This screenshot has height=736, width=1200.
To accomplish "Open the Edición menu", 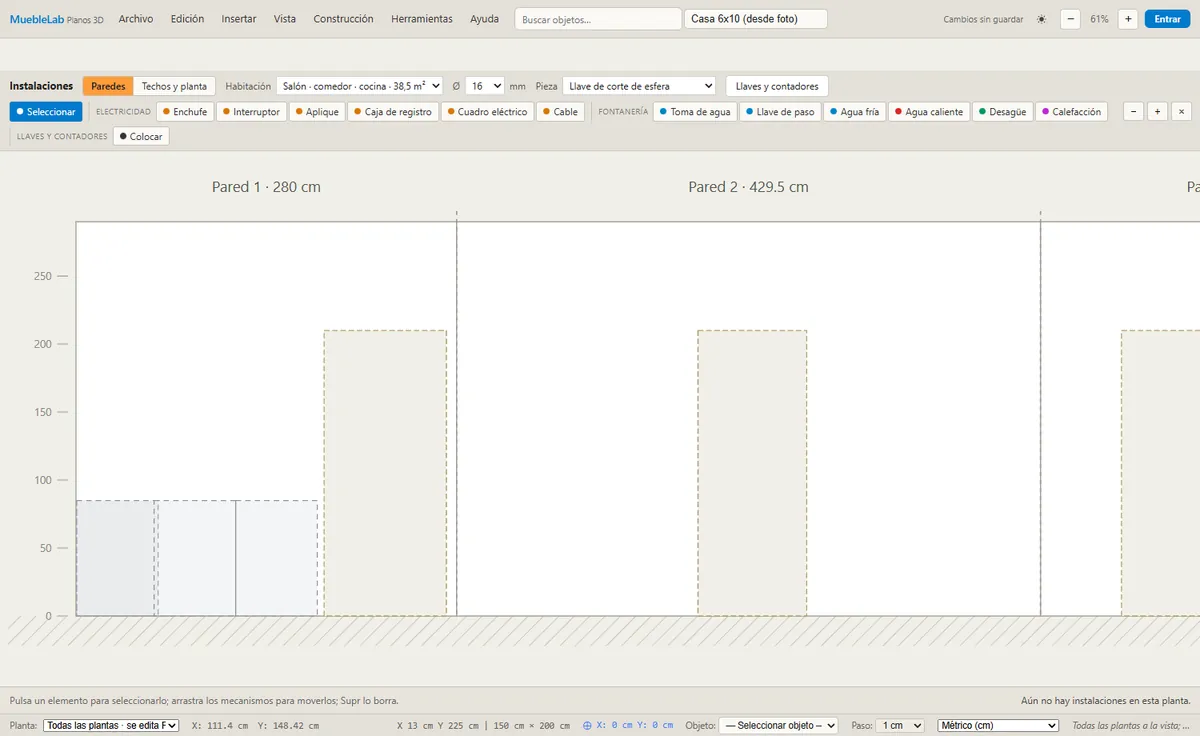I will 187,19.
